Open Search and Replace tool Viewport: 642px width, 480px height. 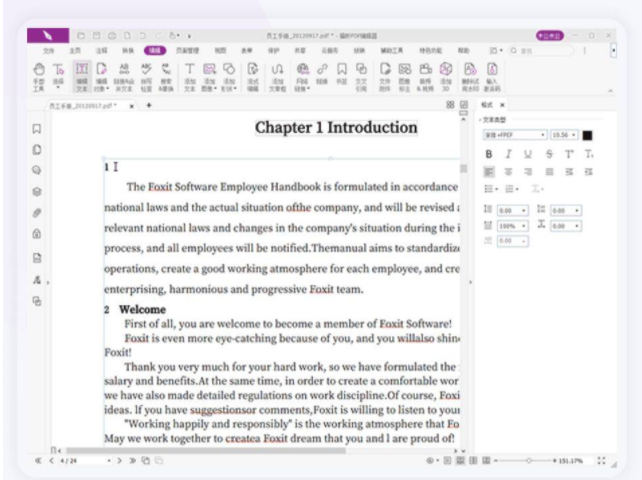(165, 77)
